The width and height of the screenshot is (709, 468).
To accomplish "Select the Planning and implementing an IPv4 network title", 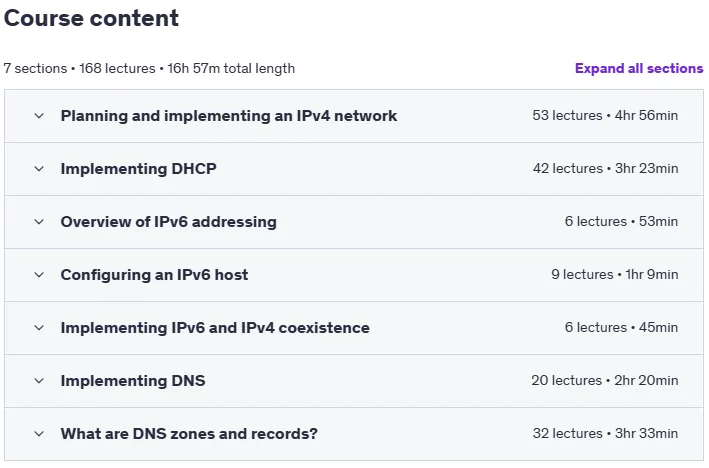I will pos(229,116).
